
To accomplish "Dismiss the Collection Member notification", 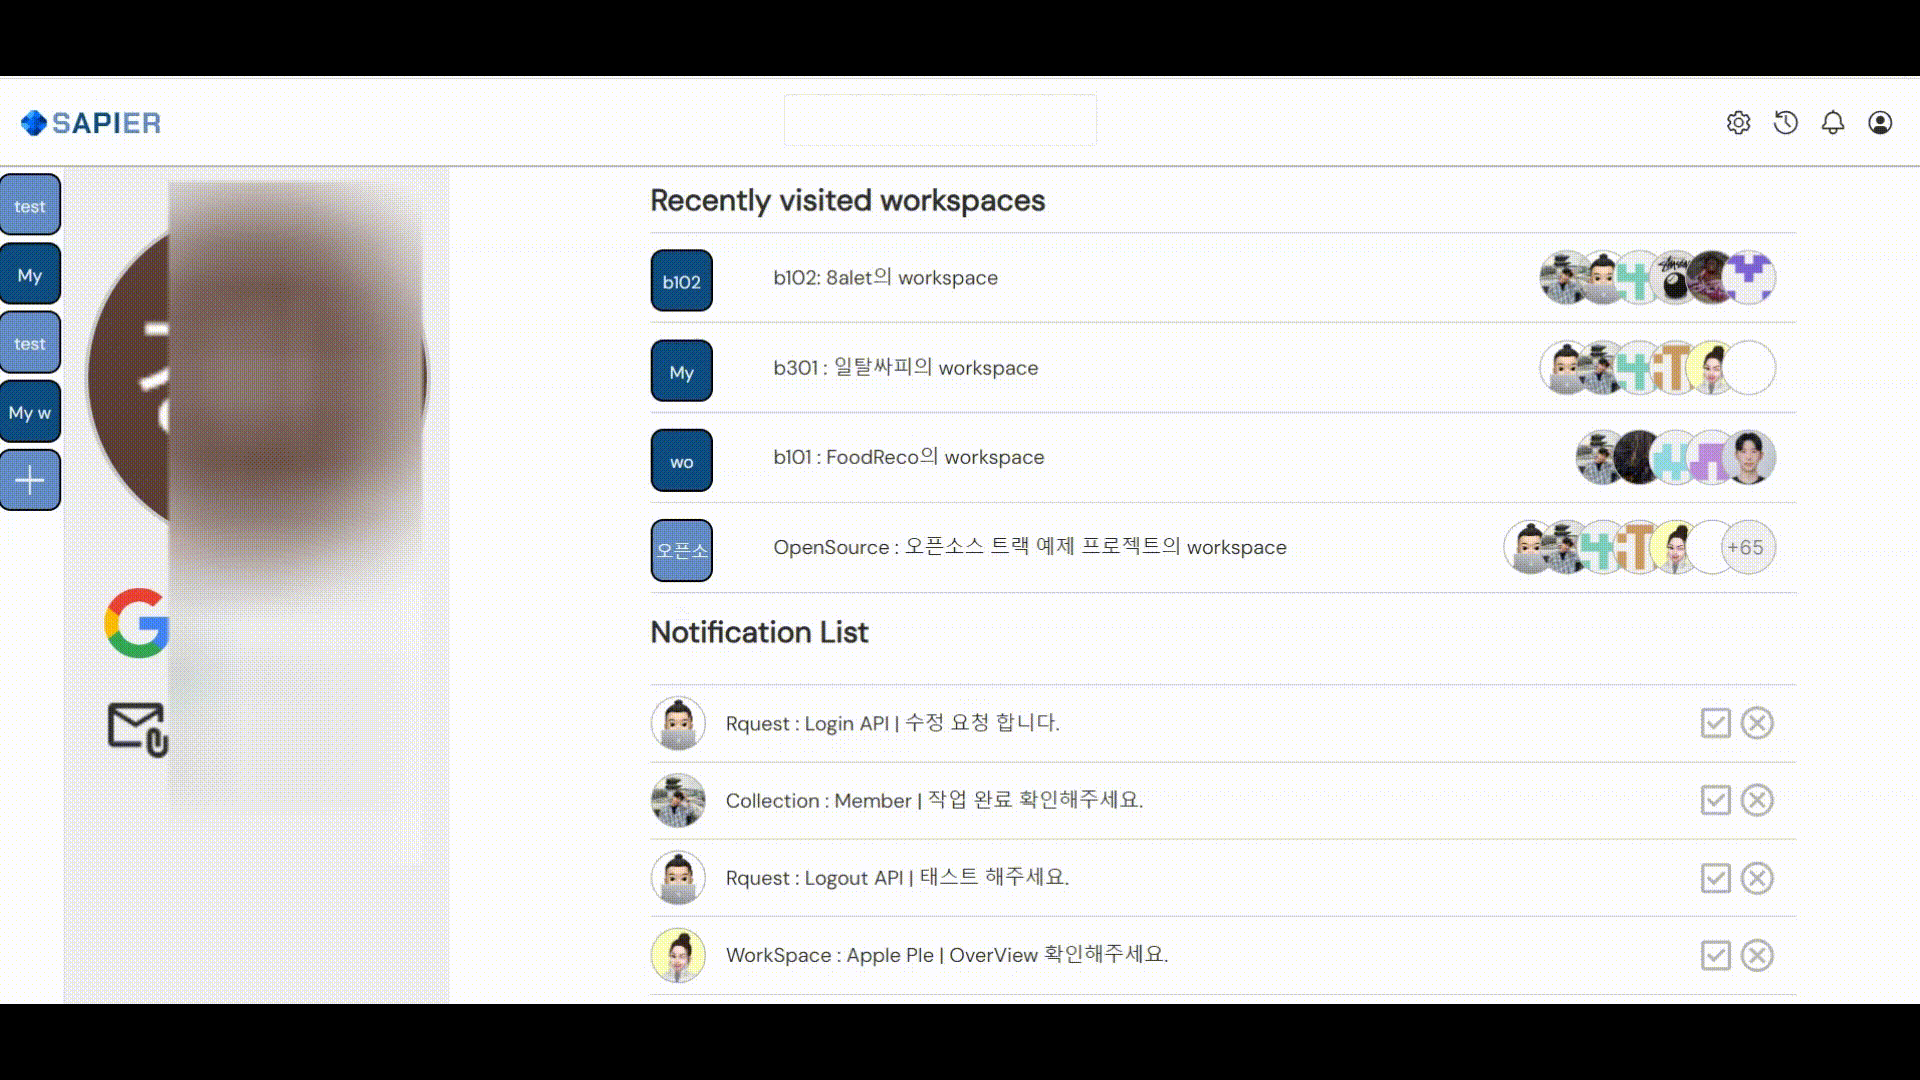I will (1756, 800).
